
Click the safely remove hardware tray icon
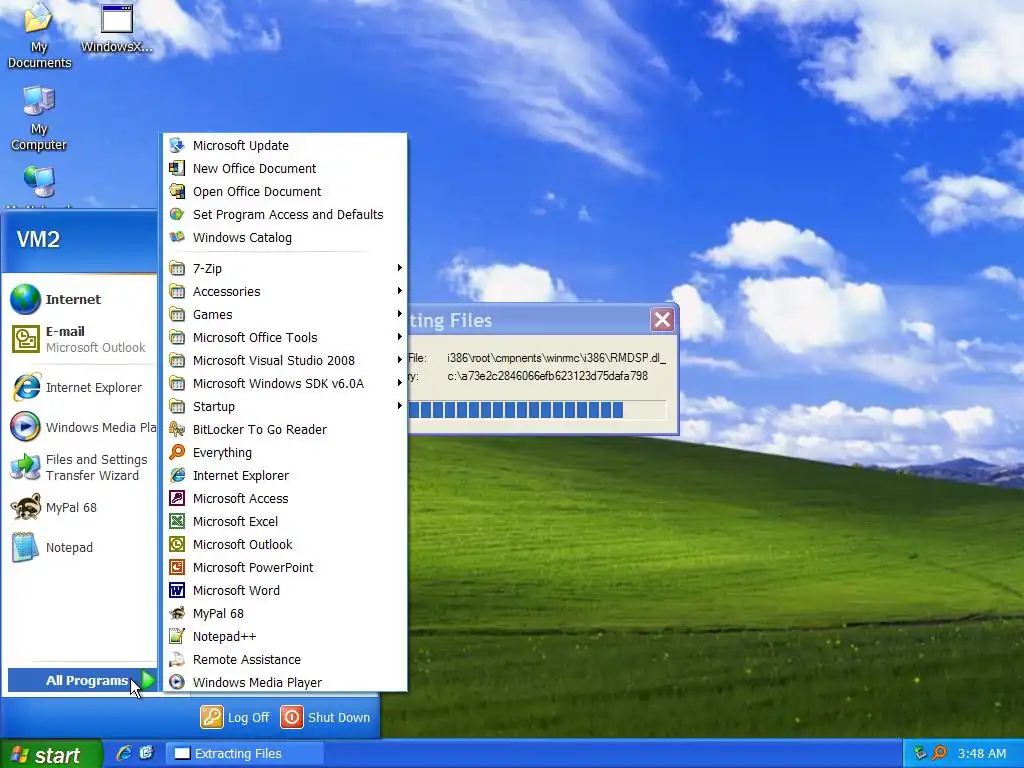(920, 753)
